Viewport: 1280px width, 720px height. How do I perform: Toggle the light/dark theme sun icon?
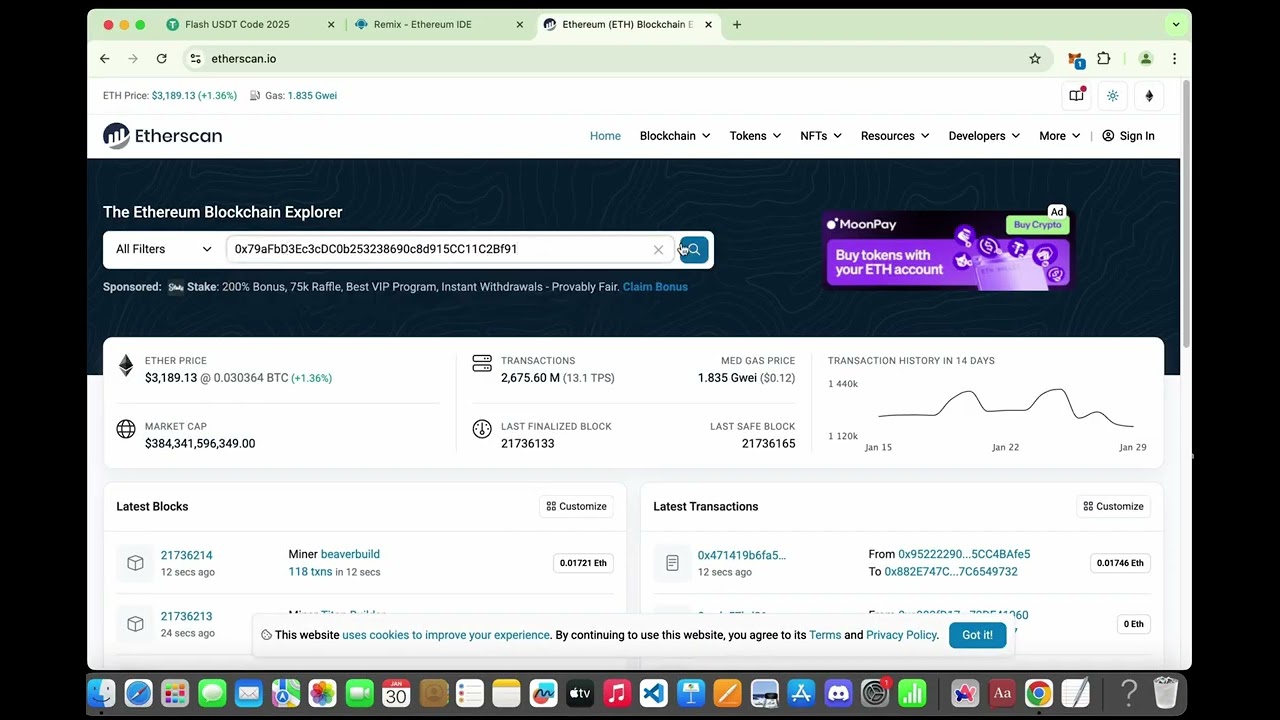[1113, 96]
